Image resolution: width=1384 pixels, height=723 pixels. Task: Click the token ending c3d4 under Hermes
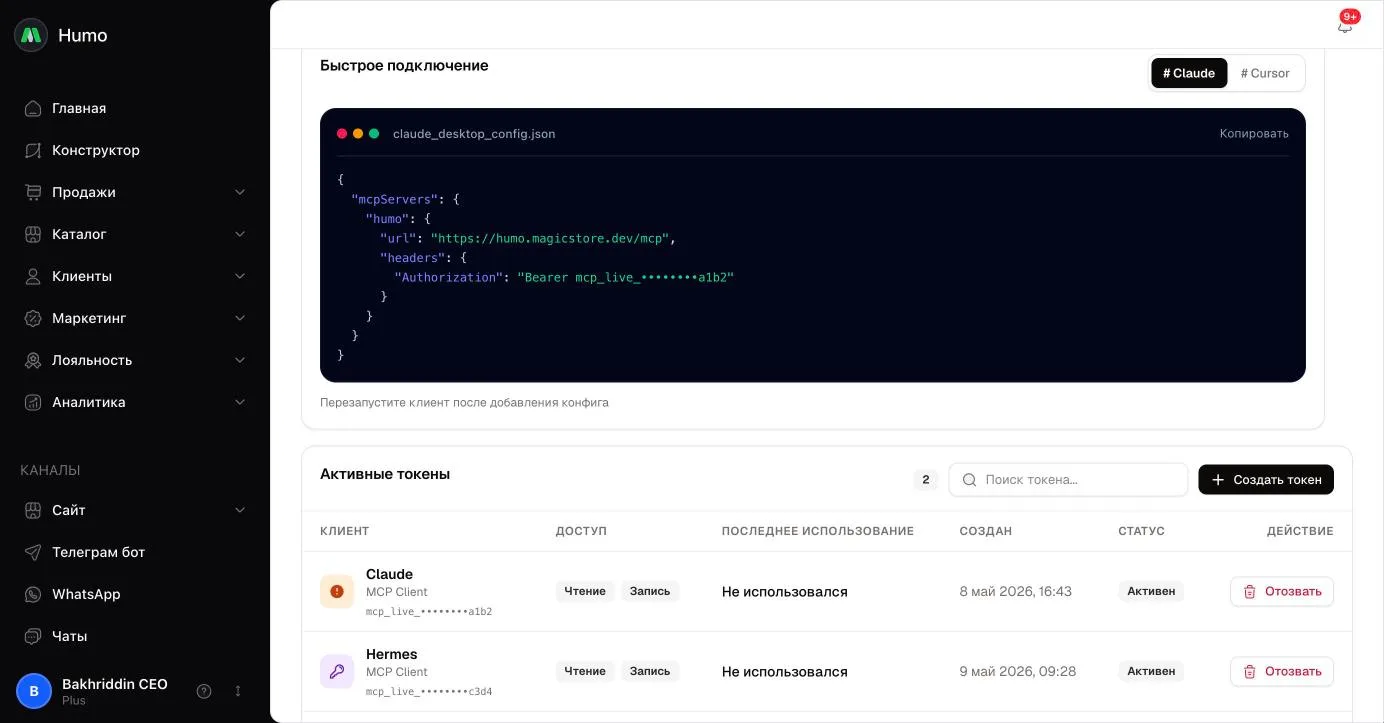429,691
